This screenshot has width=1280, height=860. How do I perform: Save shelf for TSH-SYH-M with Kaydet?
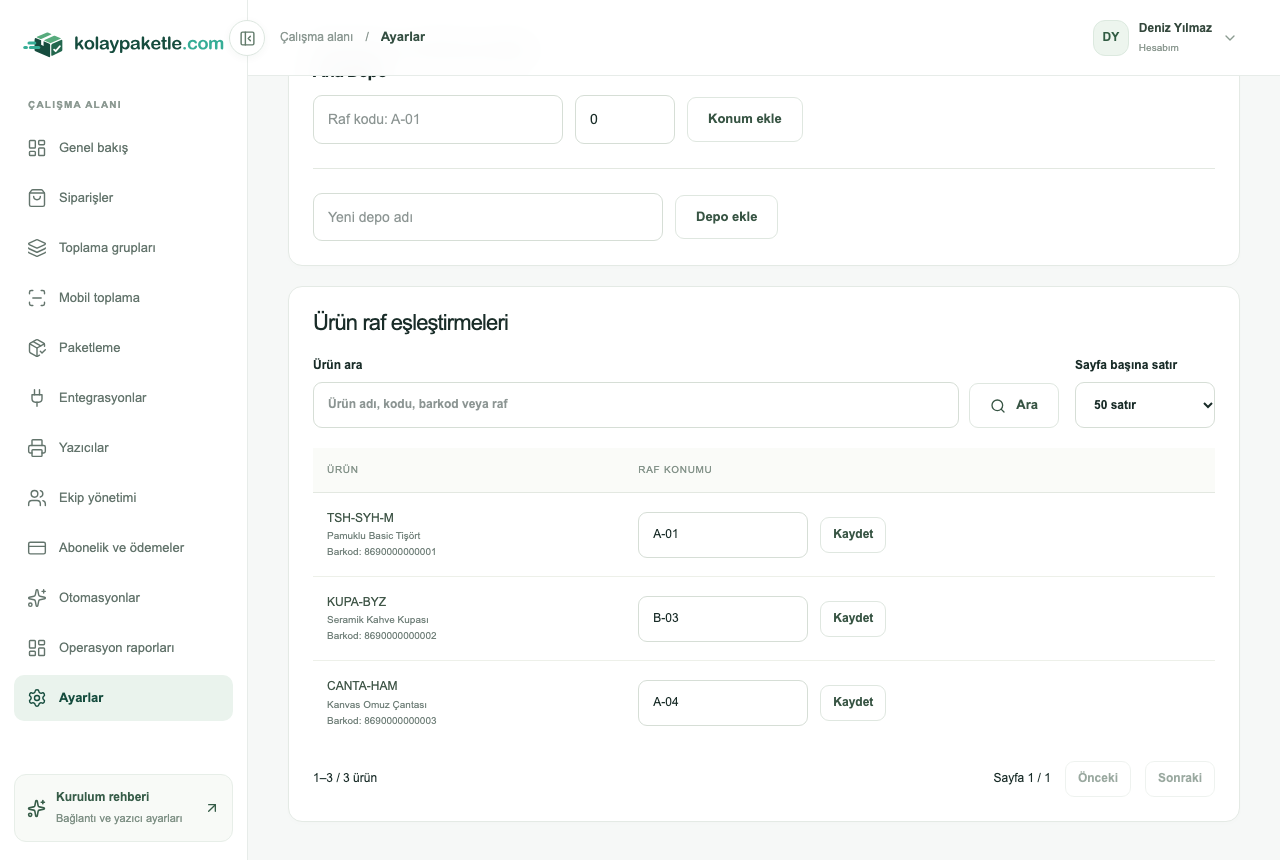coord(853,534)
